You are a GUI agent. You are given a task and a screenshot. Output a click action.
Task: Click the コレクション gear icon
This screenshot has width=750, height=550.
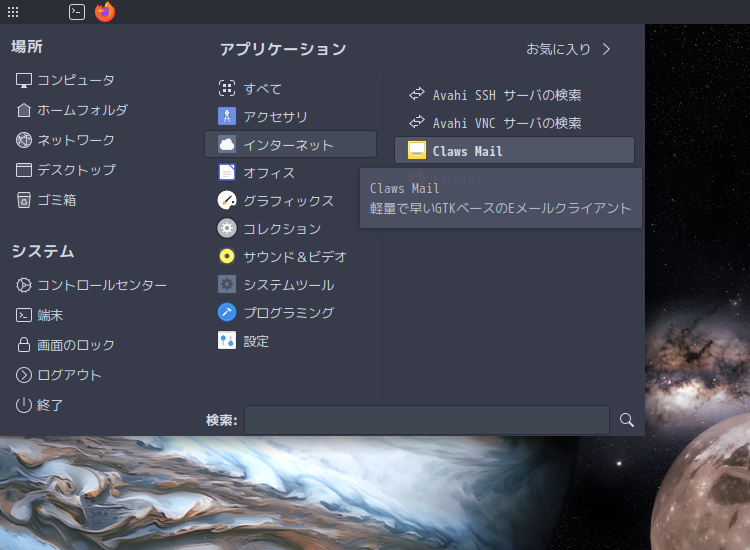click(227, 229)
